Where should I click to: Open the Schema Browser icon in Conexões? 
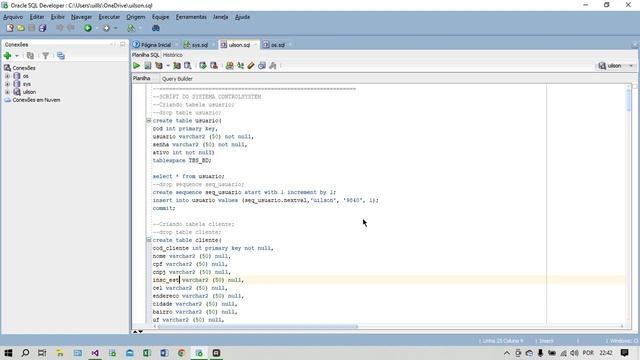[61, 56]
